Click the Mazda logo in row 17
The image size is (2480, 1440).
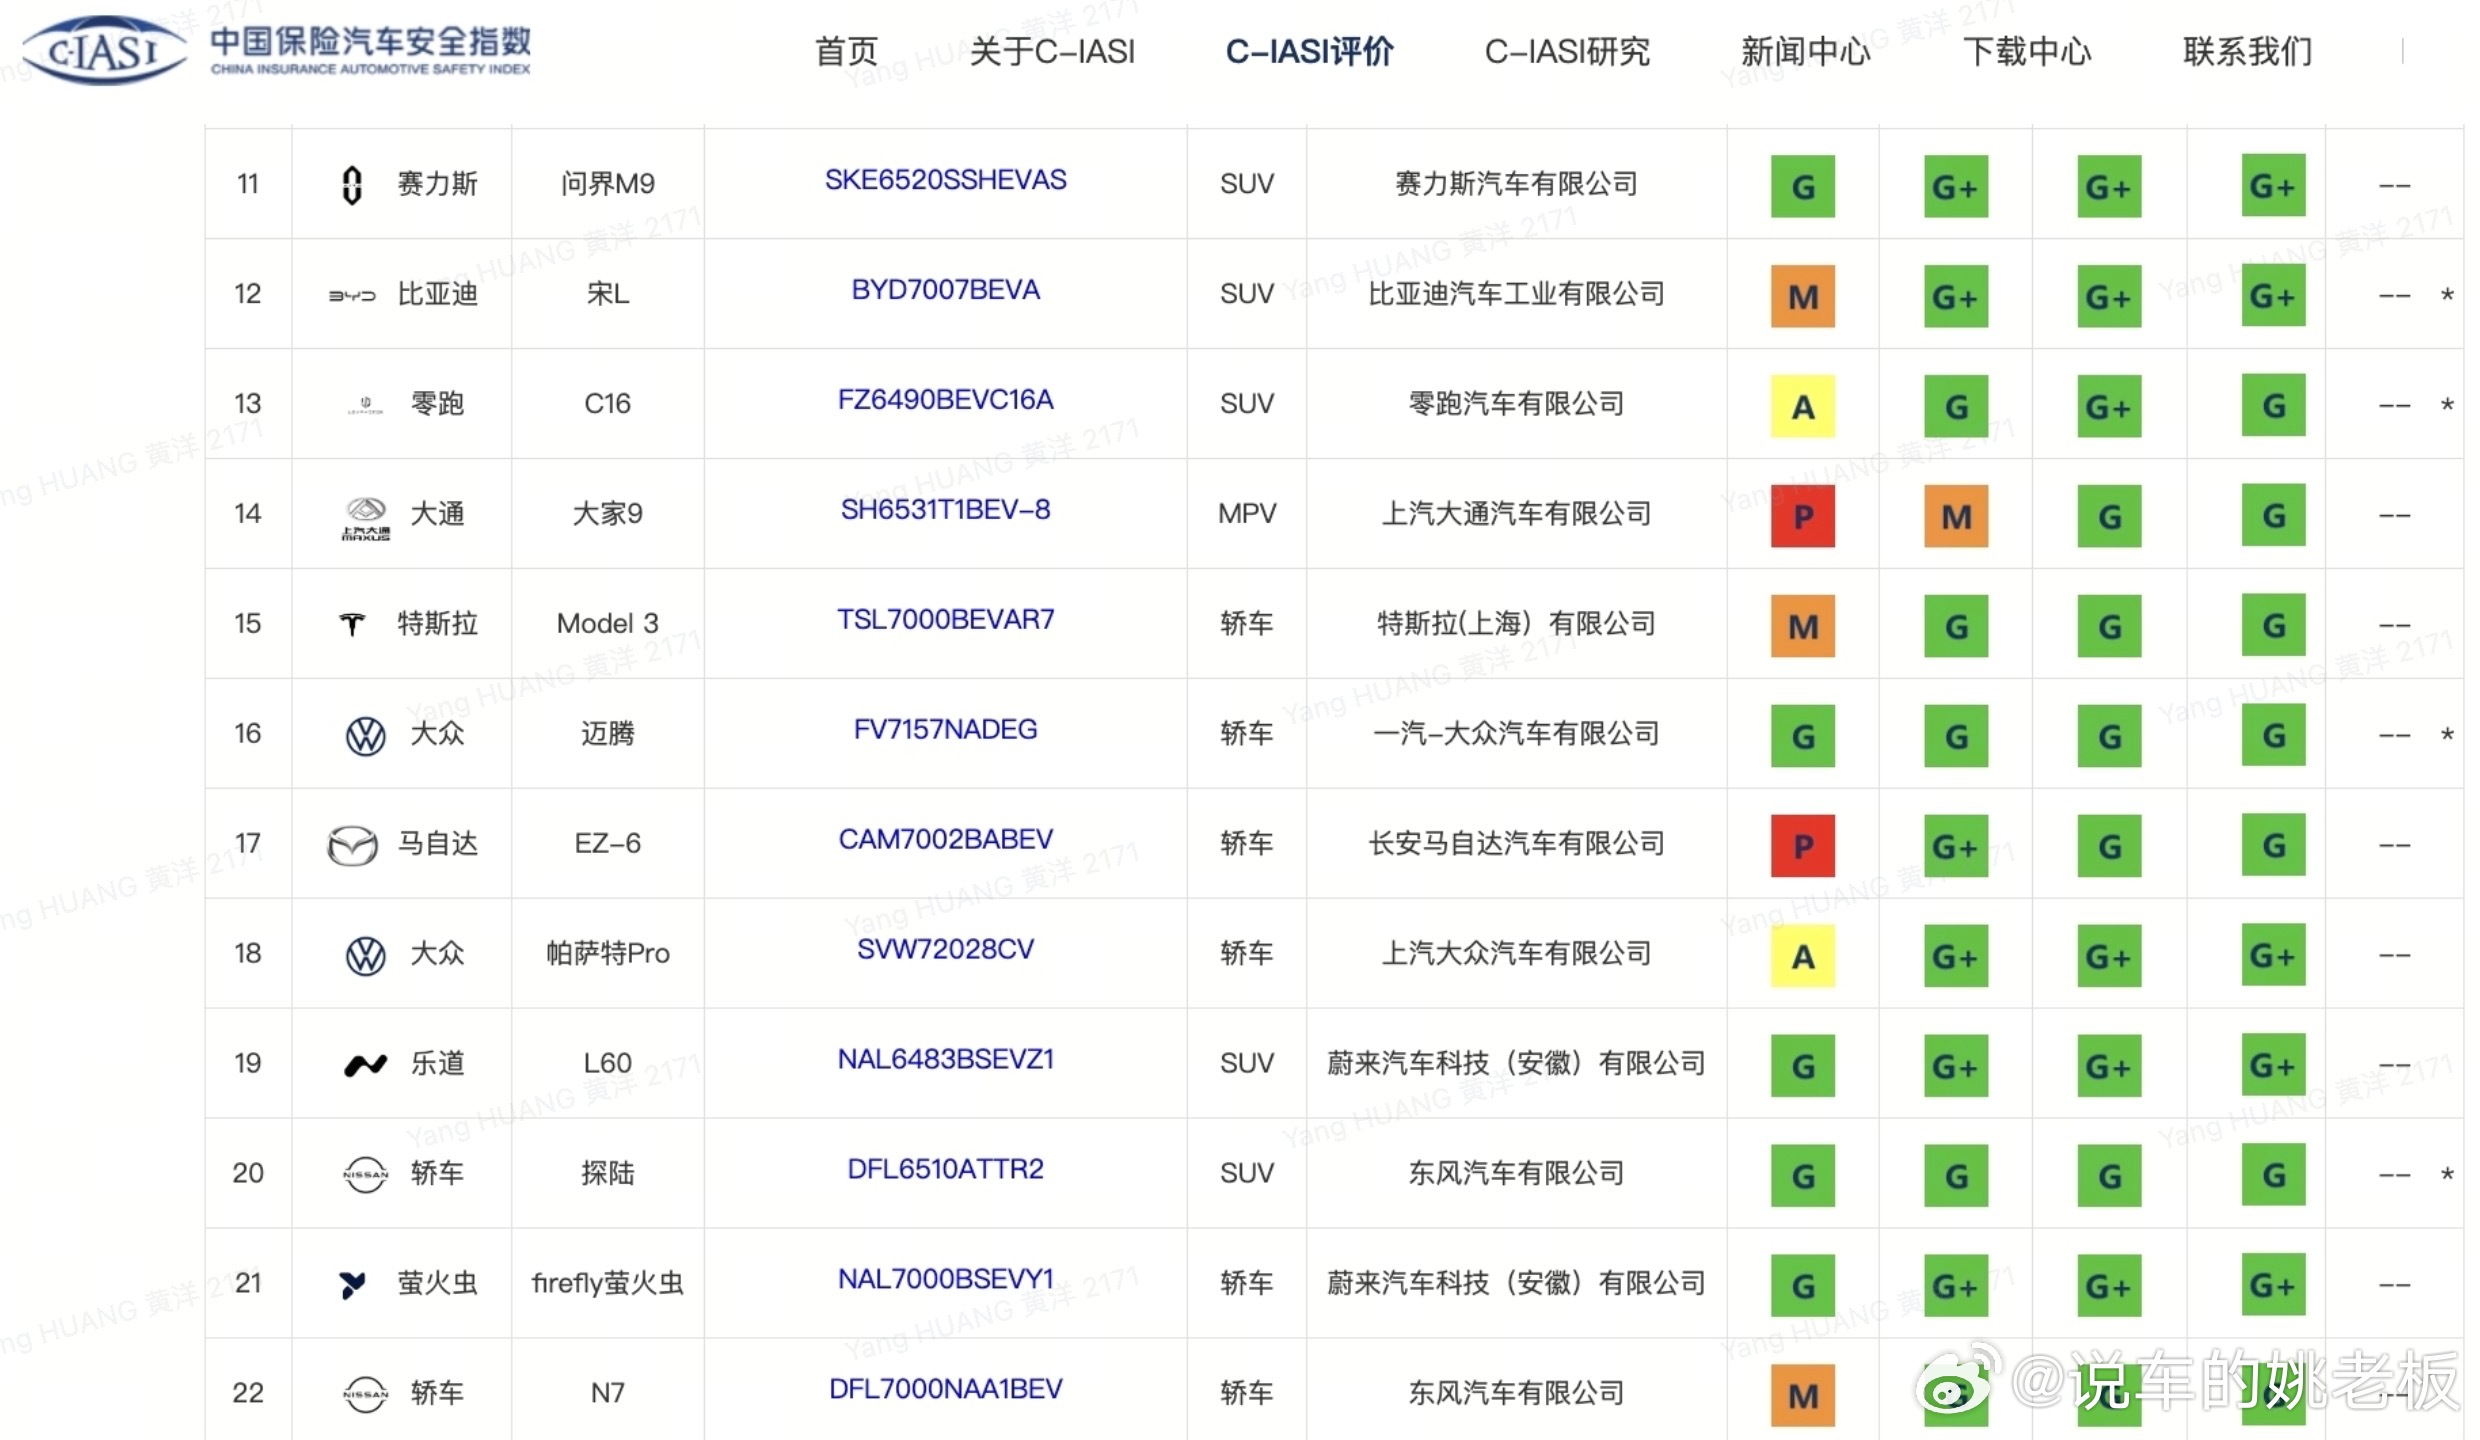tap(352, 846)
